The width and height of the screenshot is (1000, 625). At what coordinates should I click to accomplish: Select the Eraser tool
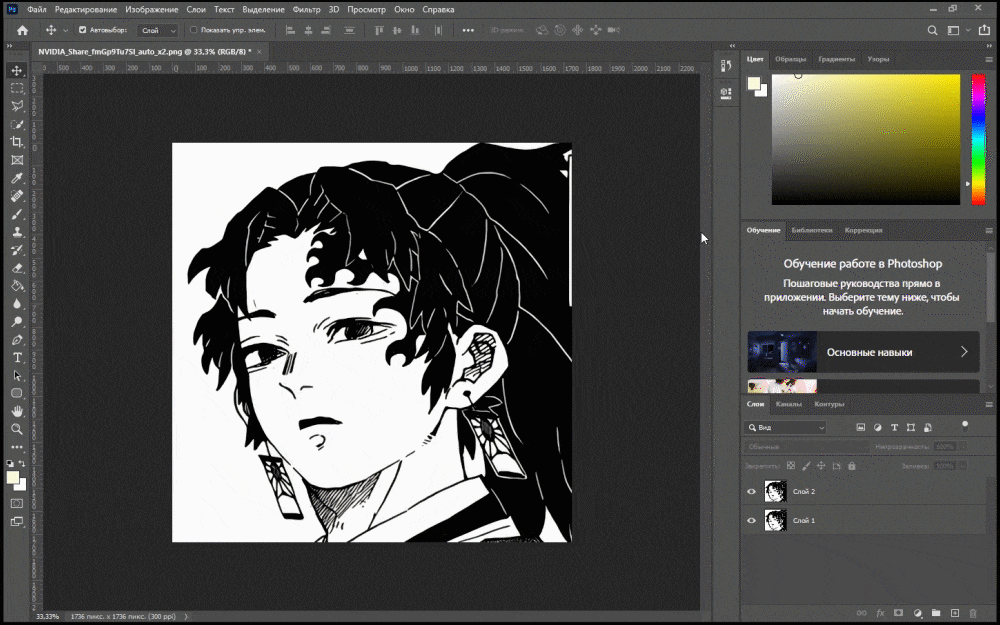click(17, 268)
